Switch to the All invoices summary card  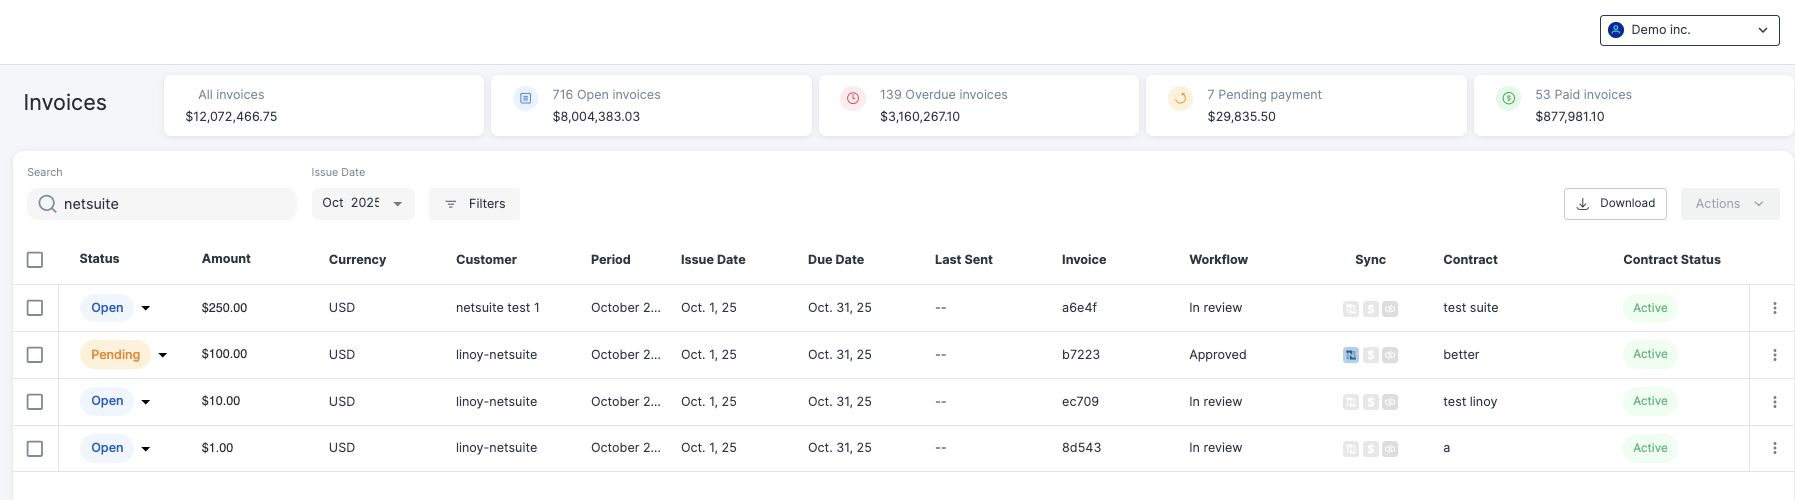pos(323,105)
